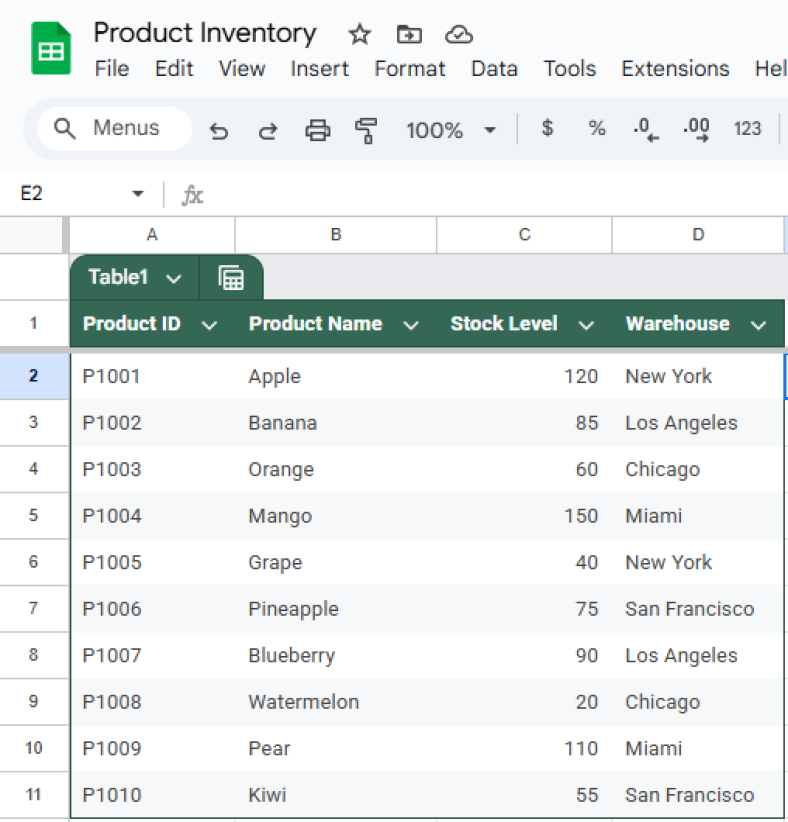Open more number formats via 123 button
Image resolution: width=788 pixels, height=822 pixels.
click(747, 129)
